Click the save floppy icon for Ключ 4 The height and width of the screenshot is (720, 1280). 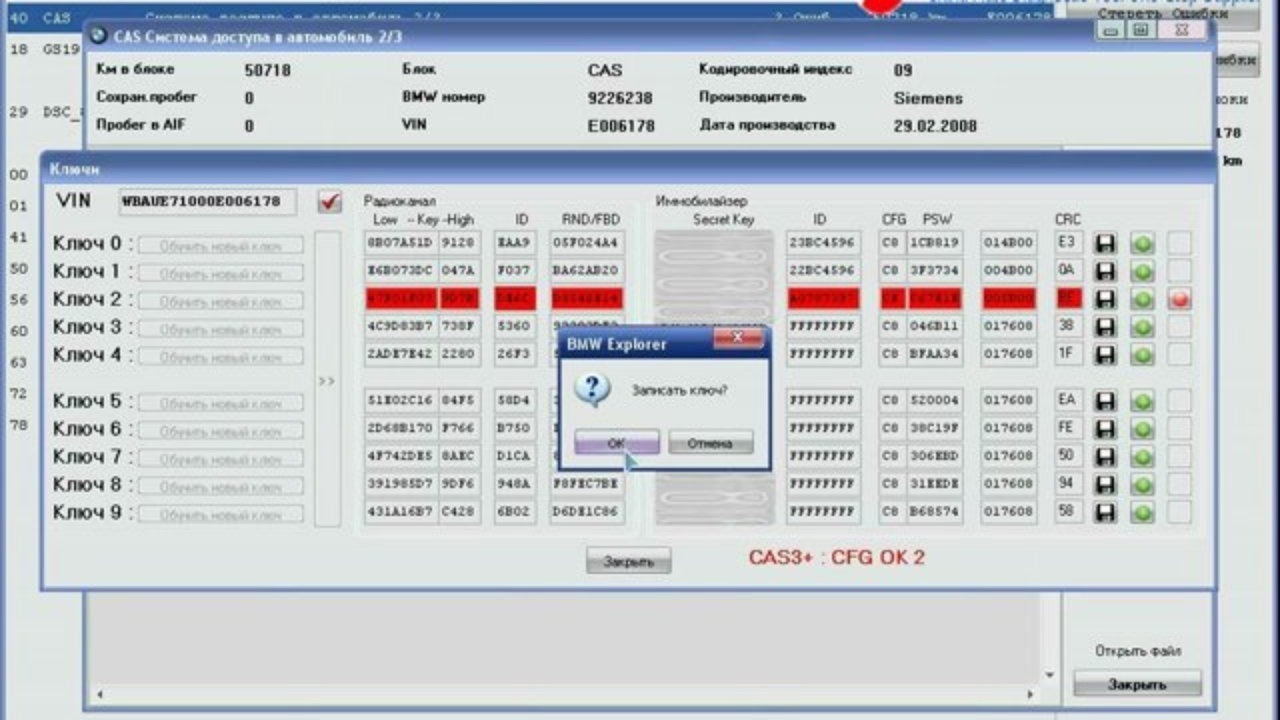tap(1104, 355)
